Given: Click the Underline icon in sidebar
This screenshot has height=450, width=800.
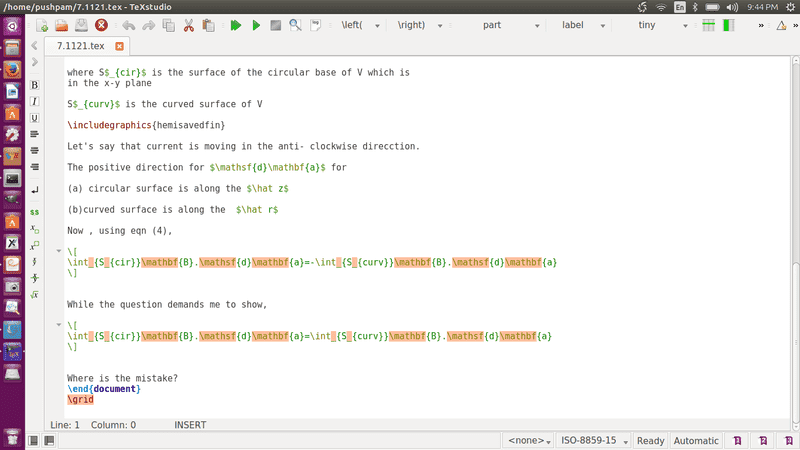Looking at the screenshot, I should (x=35, y=117).
